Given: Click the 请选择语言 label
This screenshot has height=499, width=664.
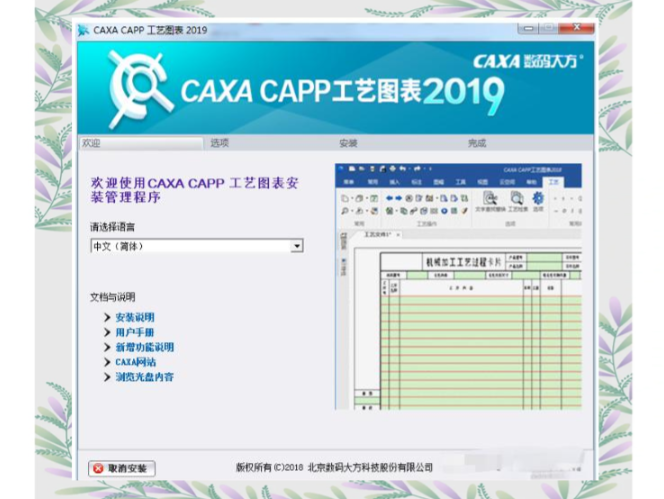Looking at the screenshot, I should coord(112,227).
